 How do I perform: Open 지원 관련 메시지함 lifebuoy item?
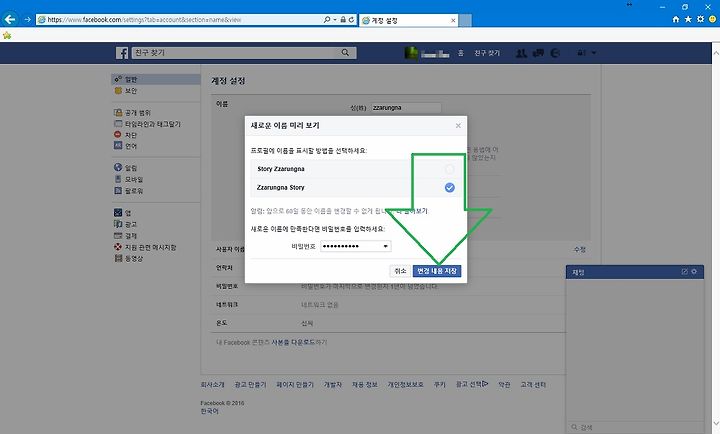145,247
